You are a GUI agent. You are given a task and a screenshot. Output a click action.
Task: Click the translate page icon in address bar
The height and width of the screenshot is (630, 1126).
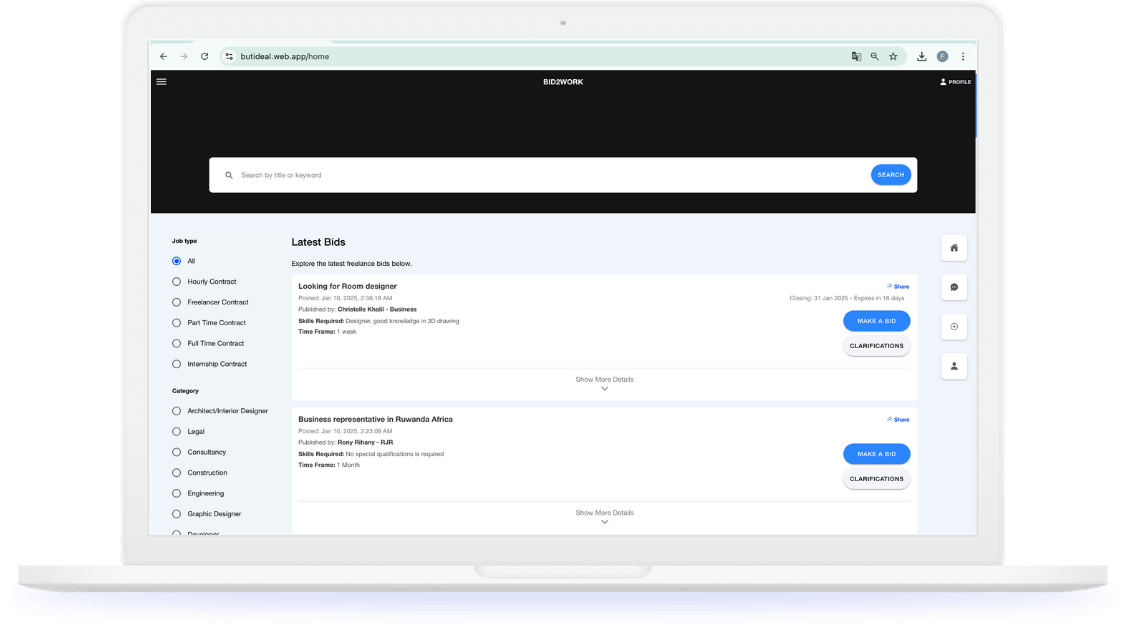[x=856, y=57]
